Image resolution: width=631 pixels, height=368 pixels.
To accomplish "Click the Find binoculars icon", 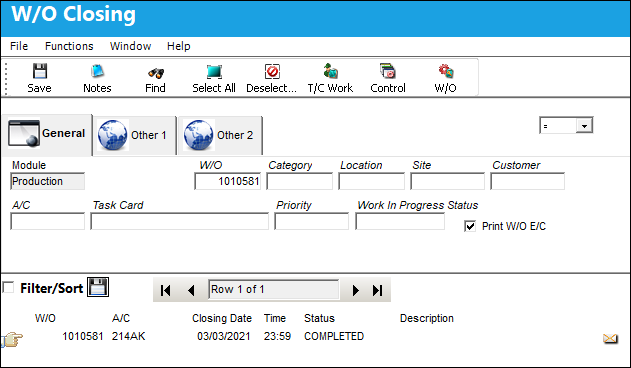I will point(156,73).
